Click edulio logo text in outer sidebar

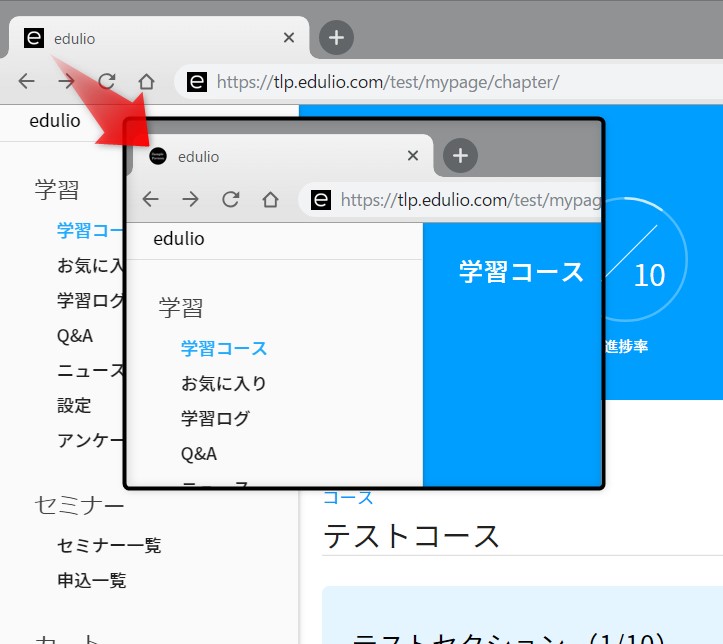pyautogui.click(x=55, y=121)
